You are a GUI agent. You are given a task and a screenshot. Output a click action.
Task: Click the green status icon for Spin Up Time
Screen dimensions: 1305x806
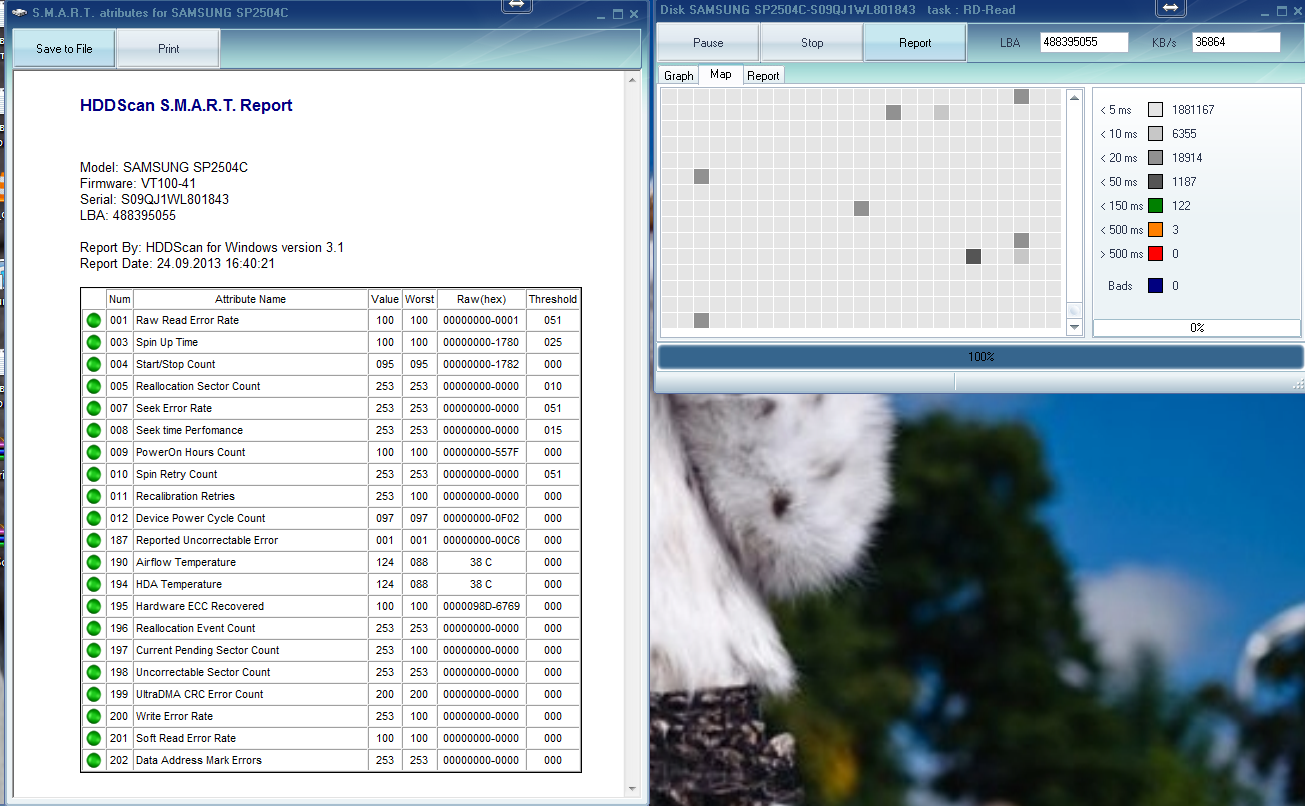tap(94, 343)
